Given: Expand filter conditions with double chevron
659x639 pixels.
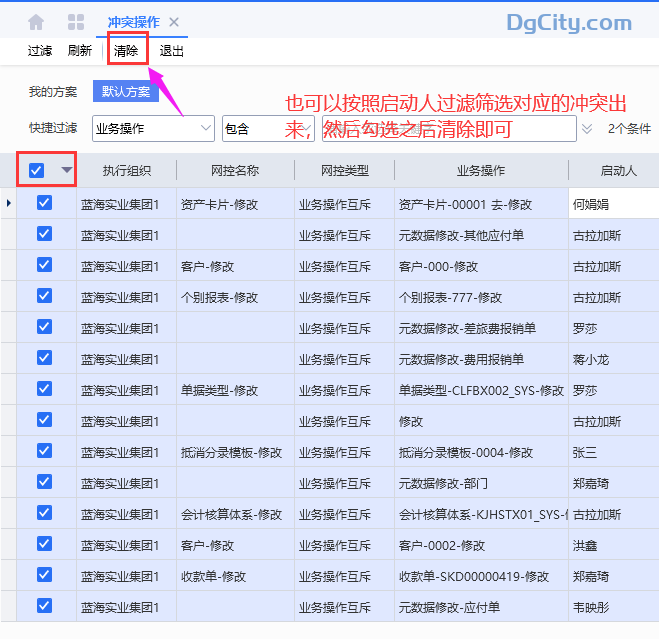Looking at the screenshot, I should pyautogui.click(x=587, y=129).
